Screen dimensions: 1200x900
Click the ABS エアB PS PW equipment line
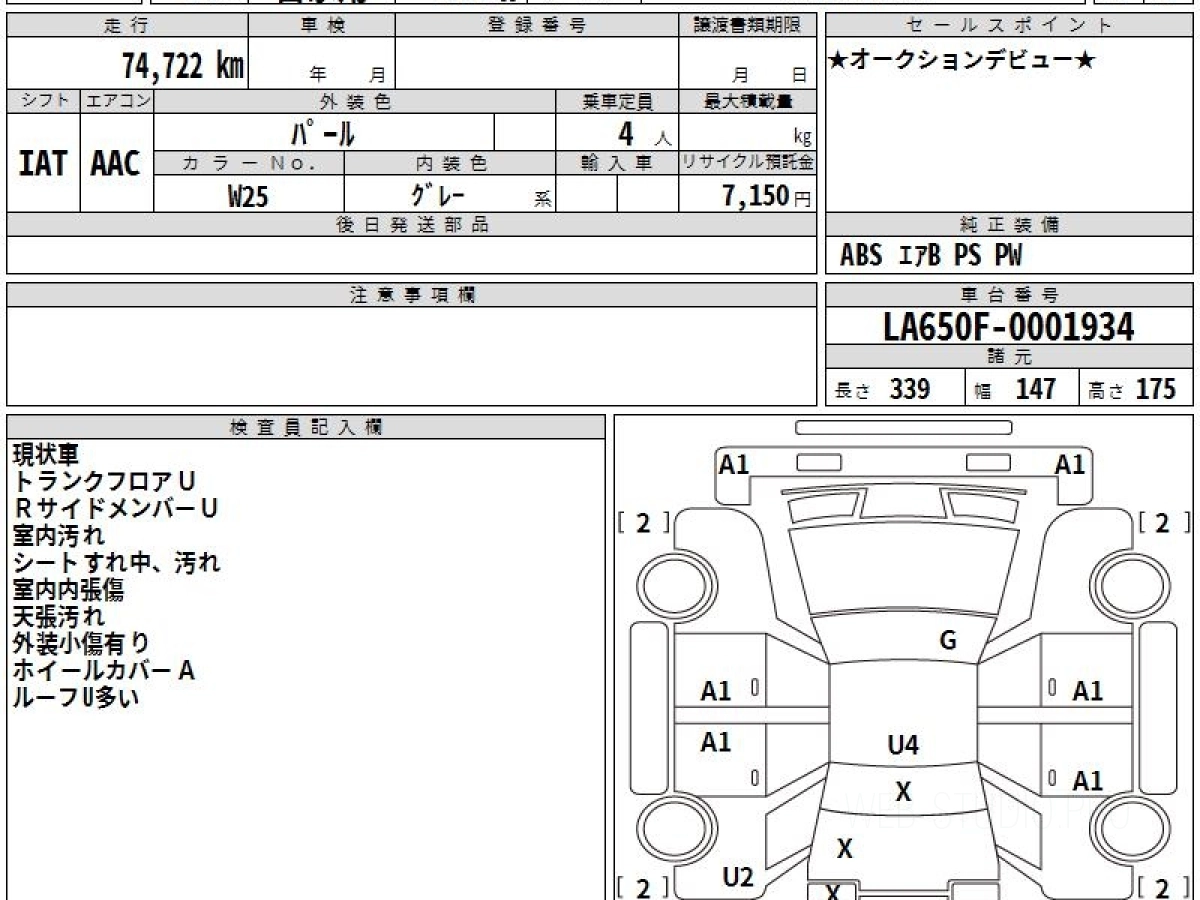(931, 256)
